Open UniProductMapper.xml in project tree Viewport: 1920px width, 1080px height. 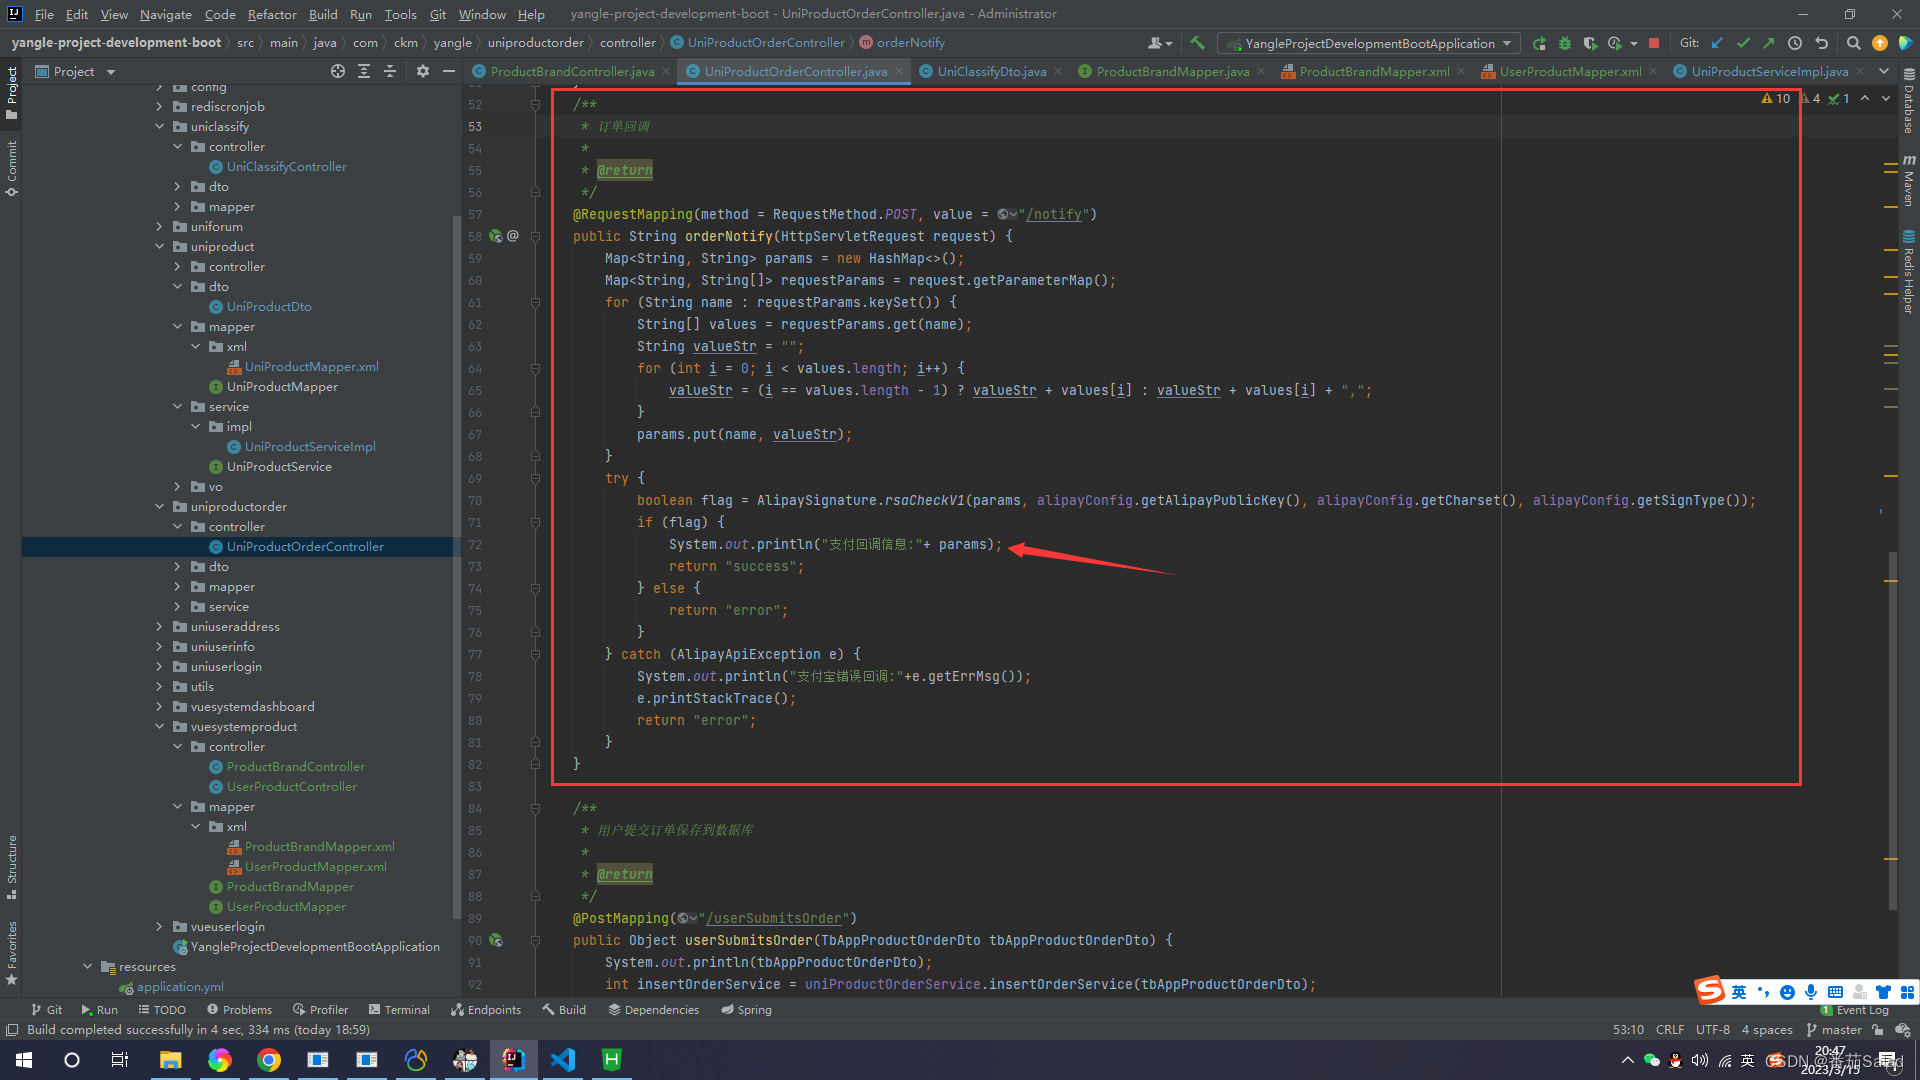(x=311, y=367)
